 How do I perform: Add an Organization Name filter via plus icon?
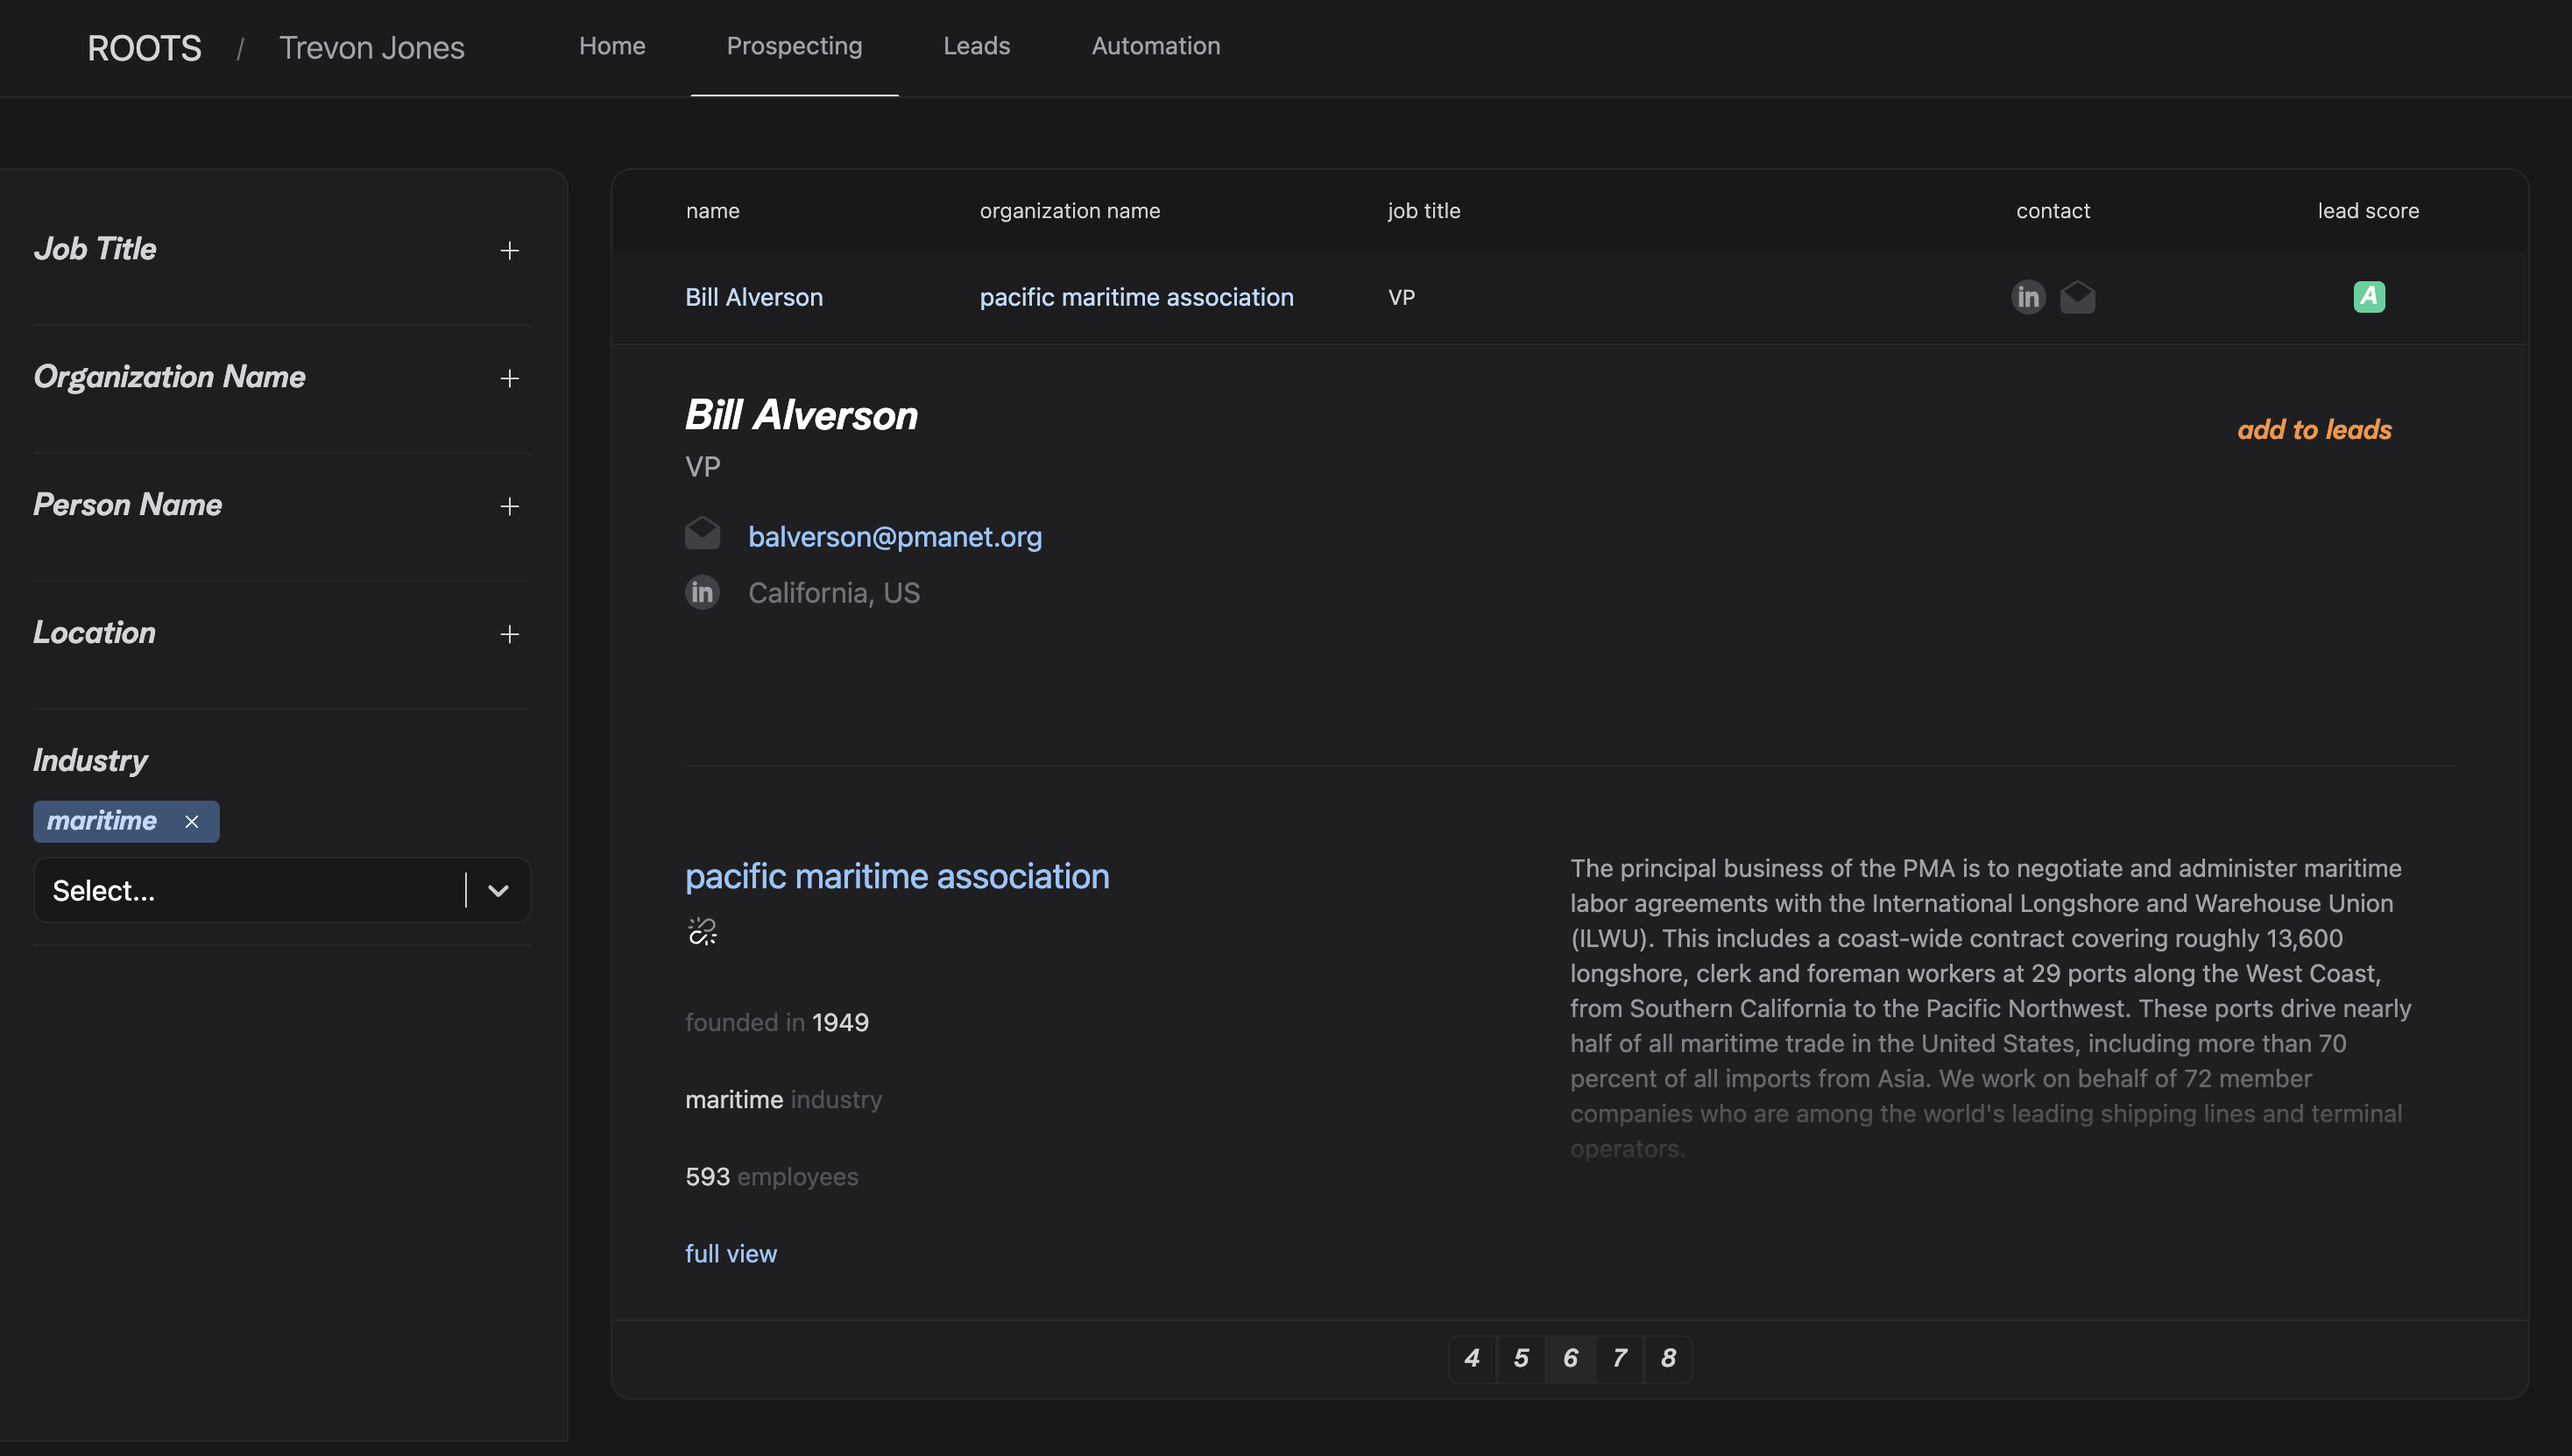click(x=510, y=378)
